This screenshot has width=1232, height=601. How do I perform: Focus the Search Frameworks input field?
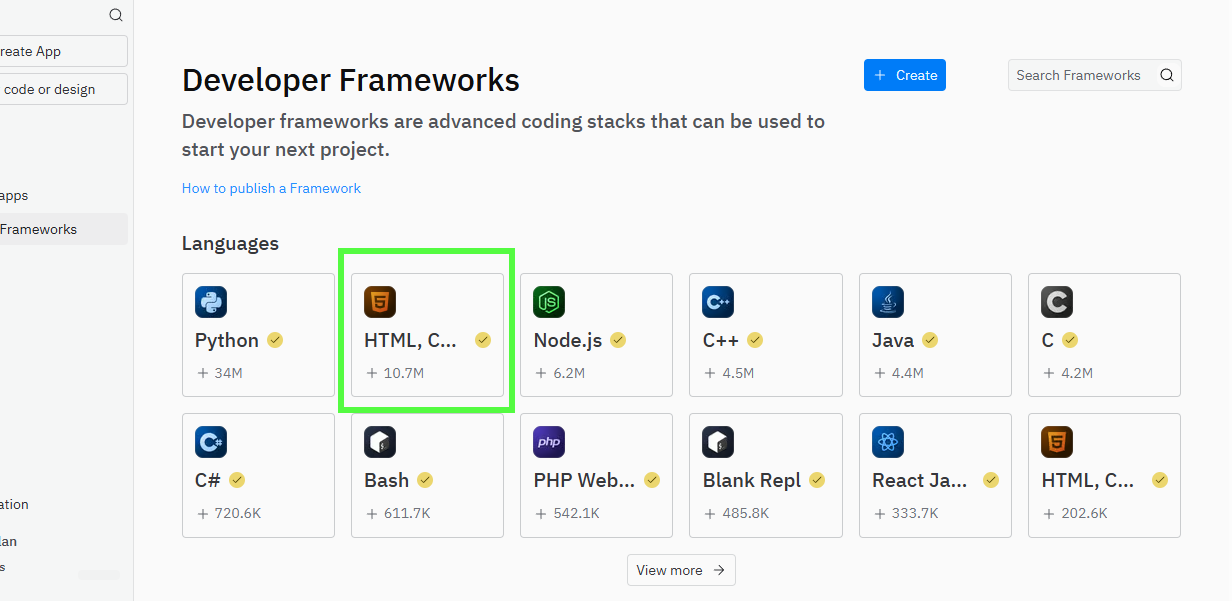click(1080, 75)
